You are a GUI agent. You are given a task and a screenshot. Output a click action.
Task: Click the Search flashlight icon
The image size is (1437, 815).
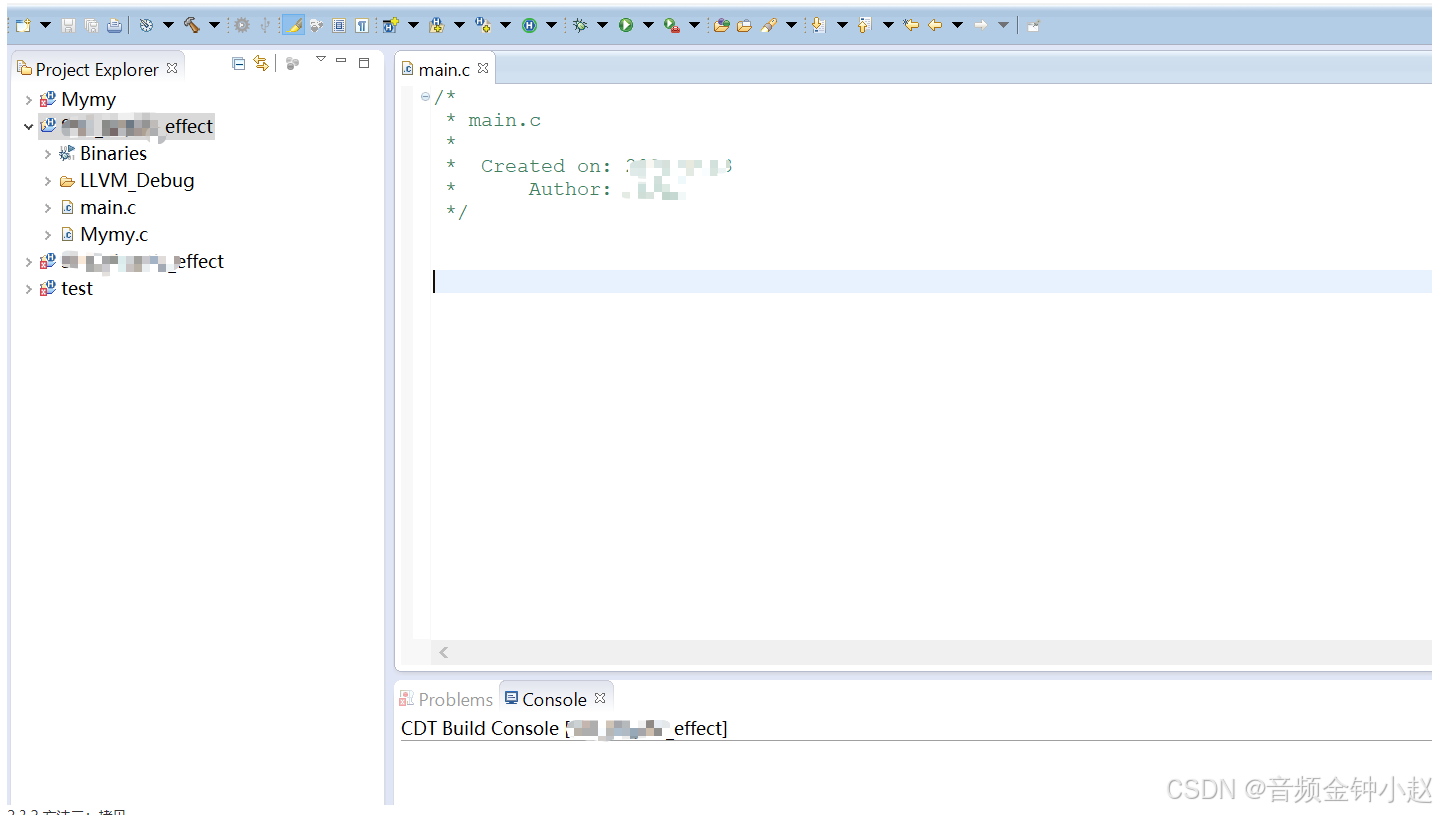[x=769, y=25]
